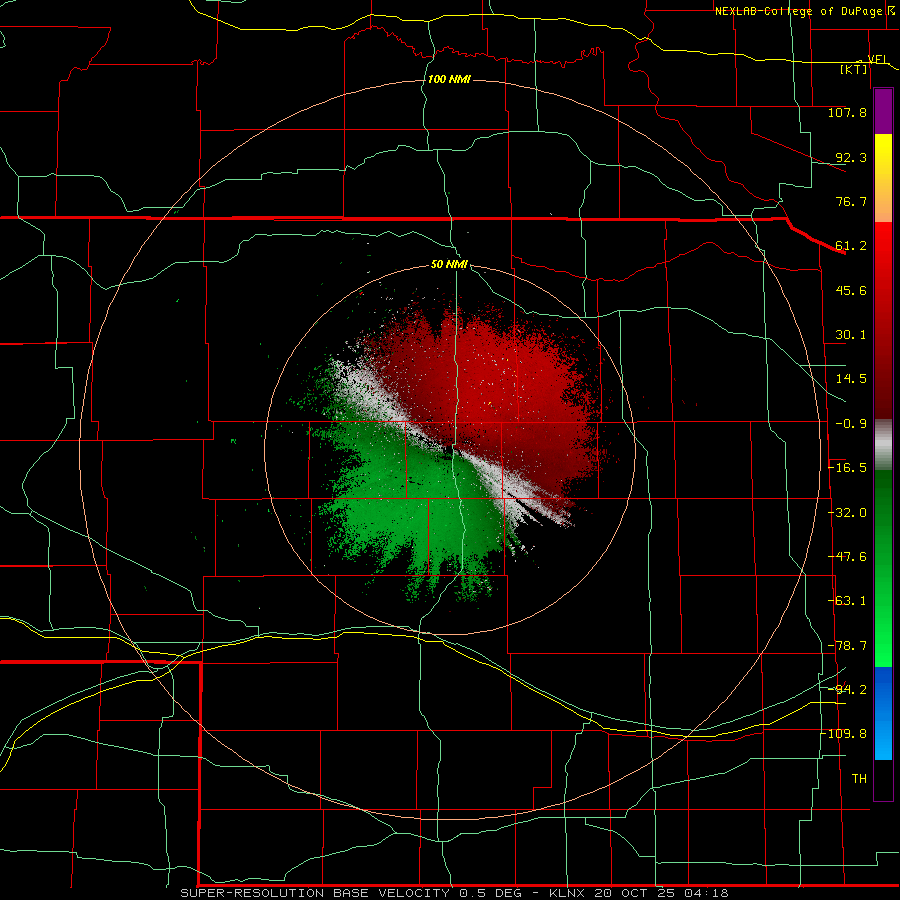This screenshot has width=900, height=900.
Task: Click the 50 NMI range ring label
Action: 449,265
